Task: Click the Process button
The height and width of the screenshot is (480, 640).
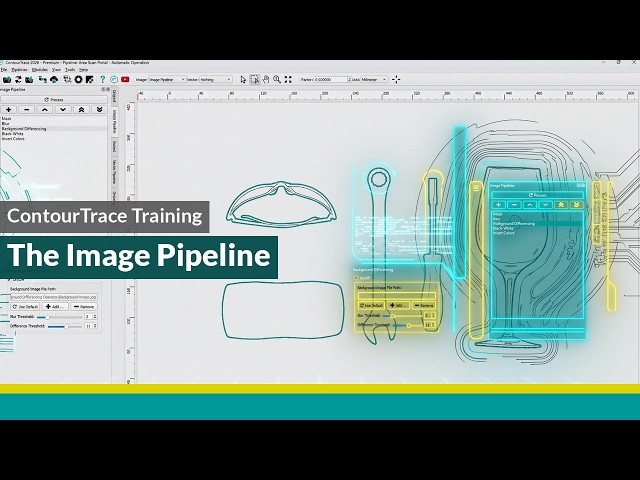Action: 54,100
